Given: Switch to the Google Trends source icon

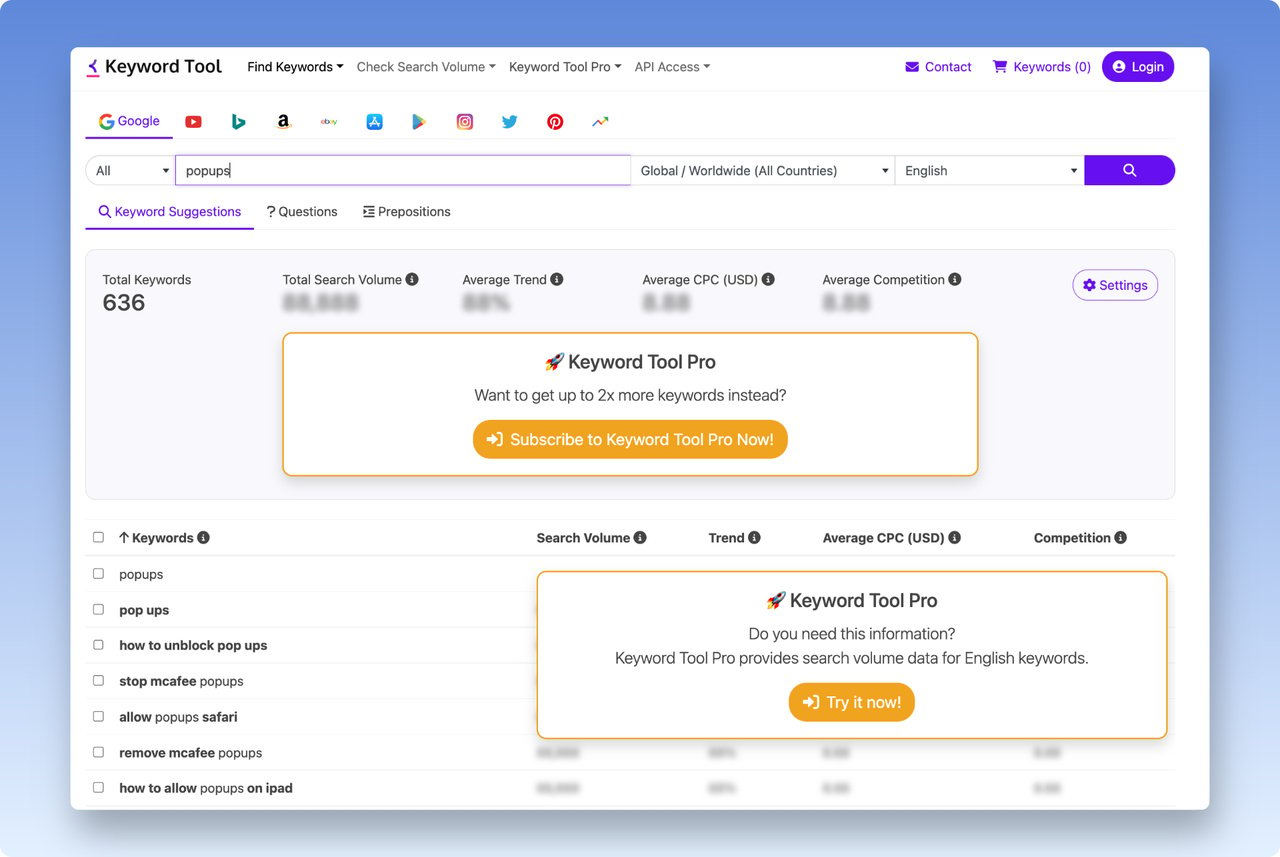Looking at the screenshot, I should (x=600, y=122).
